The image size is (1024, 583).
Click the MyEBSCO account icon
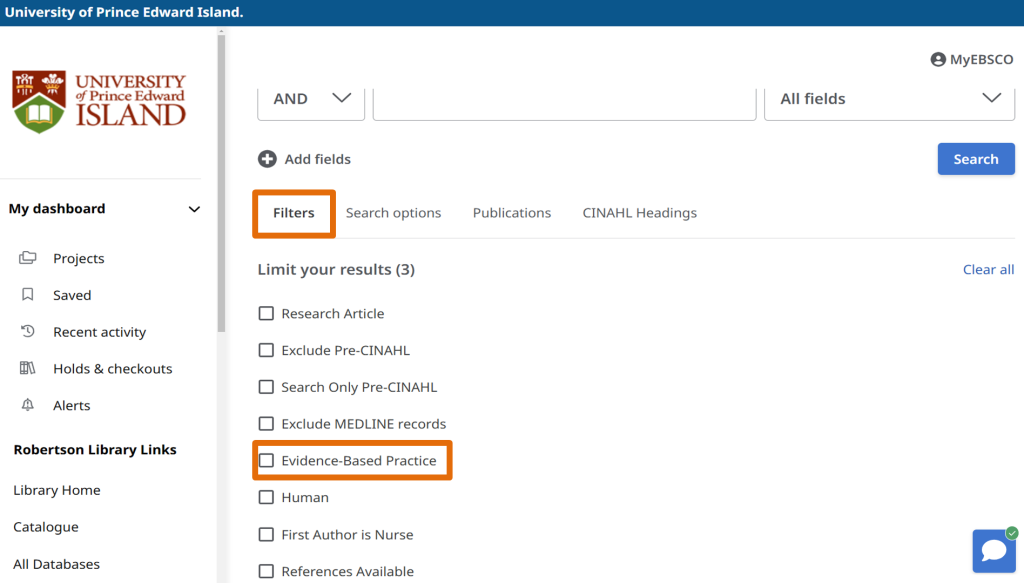pyautogui.click(x=938, y=60)
